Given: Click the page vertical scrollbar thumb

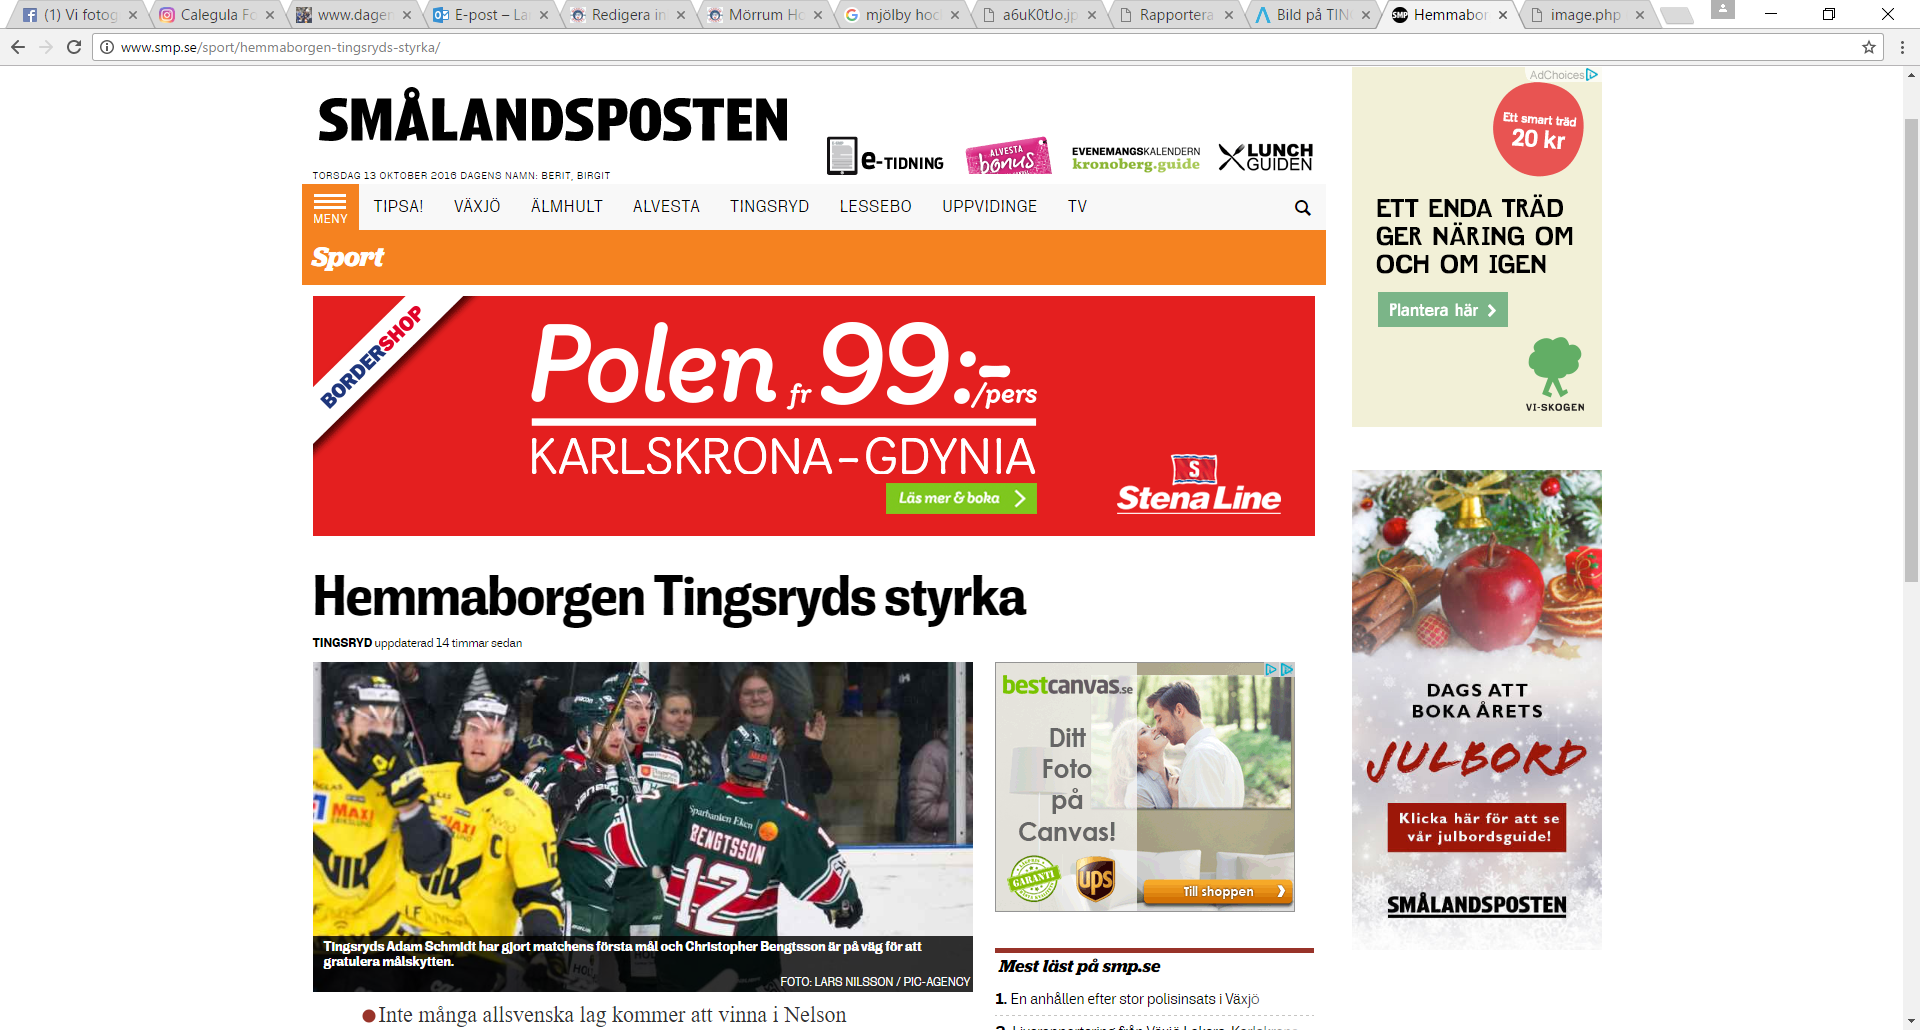Looking at the screenshot, I should pyautogui.click(x=1912, y=350).
